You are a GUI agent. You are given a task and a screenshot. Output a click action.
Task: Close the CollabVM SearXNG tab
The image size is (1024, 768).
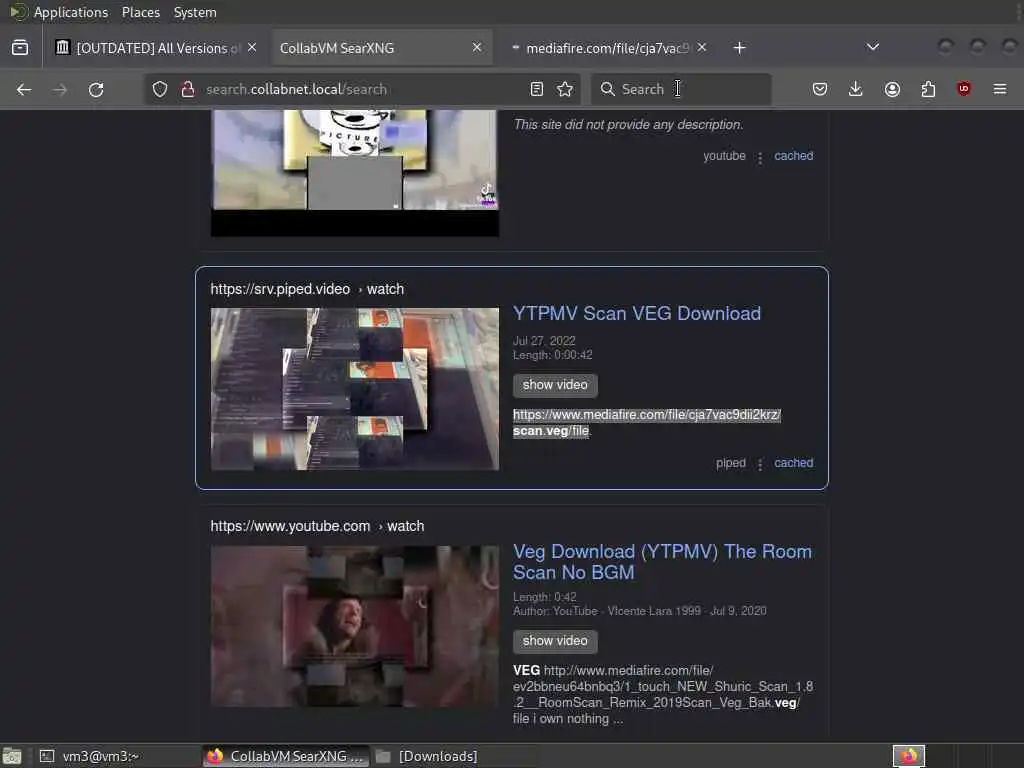coord(477,48)
